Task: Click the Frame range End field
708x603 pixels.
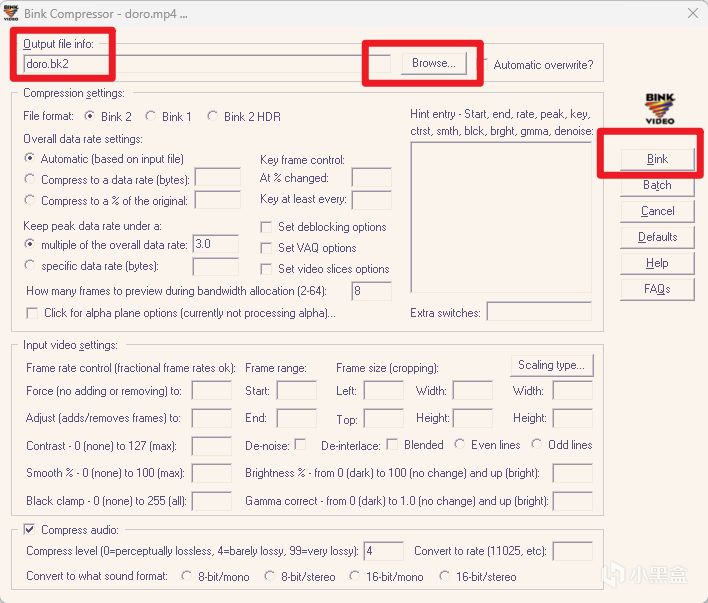Action: point(297,418)
